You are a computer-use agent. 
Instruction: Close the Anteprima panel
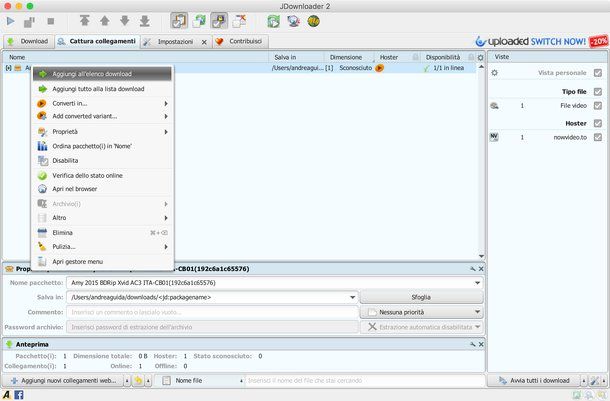(481, 344)
